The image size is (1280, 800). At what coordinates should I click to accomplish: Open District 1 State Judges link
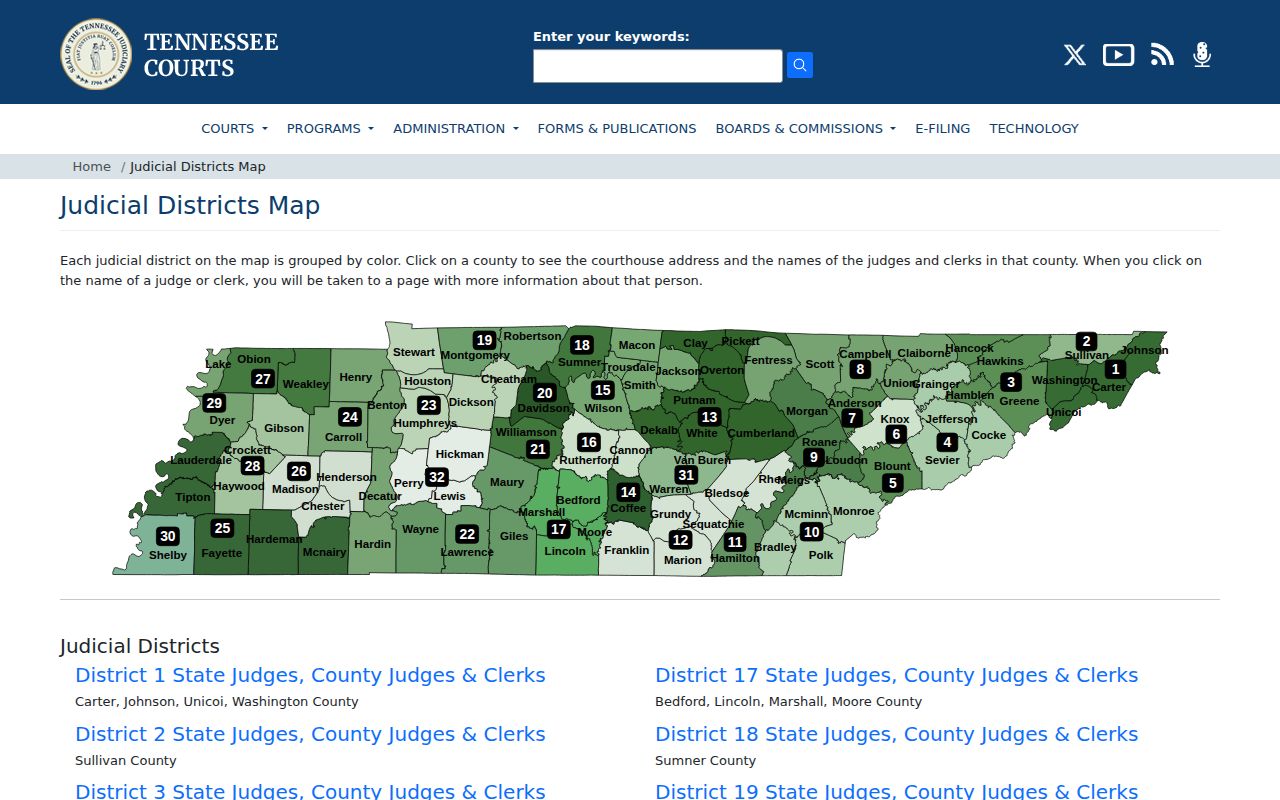pos(310,675)
